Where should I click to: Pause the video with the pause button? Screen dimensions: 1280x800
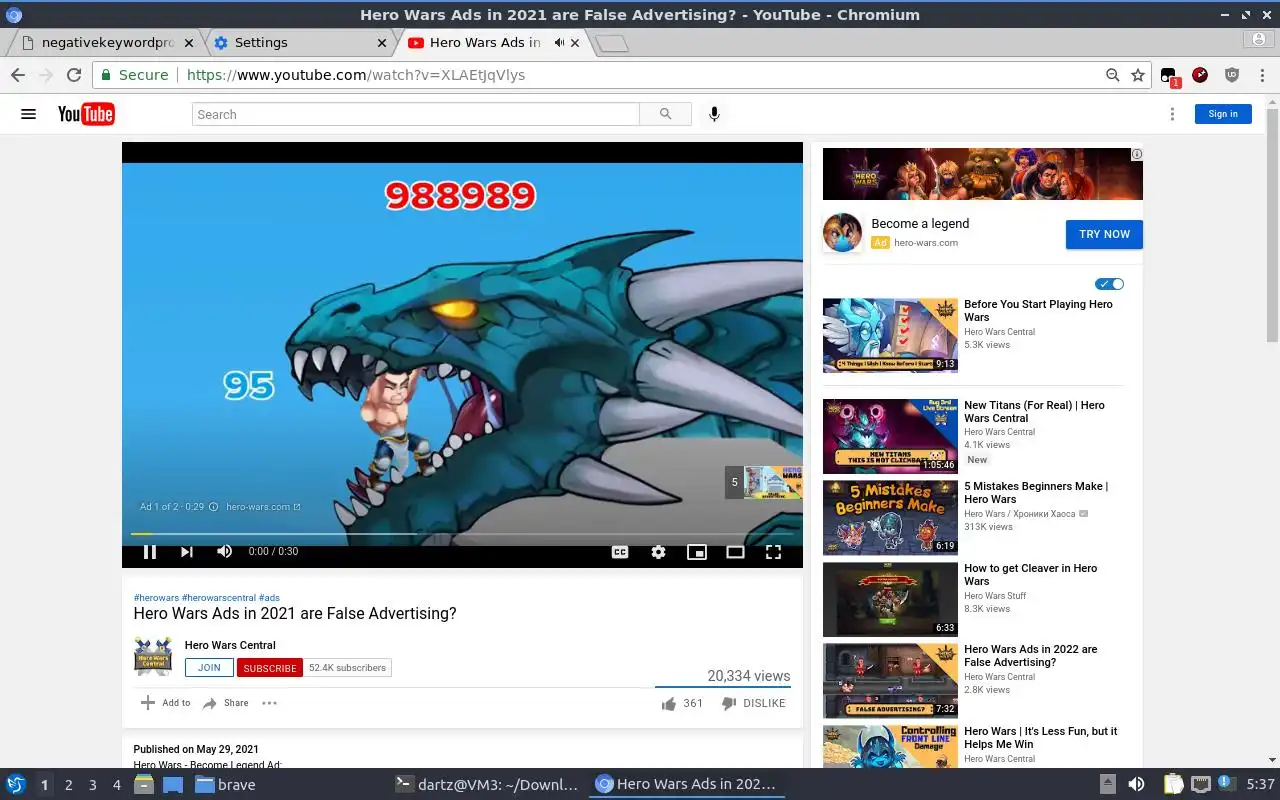coord(149,551)
